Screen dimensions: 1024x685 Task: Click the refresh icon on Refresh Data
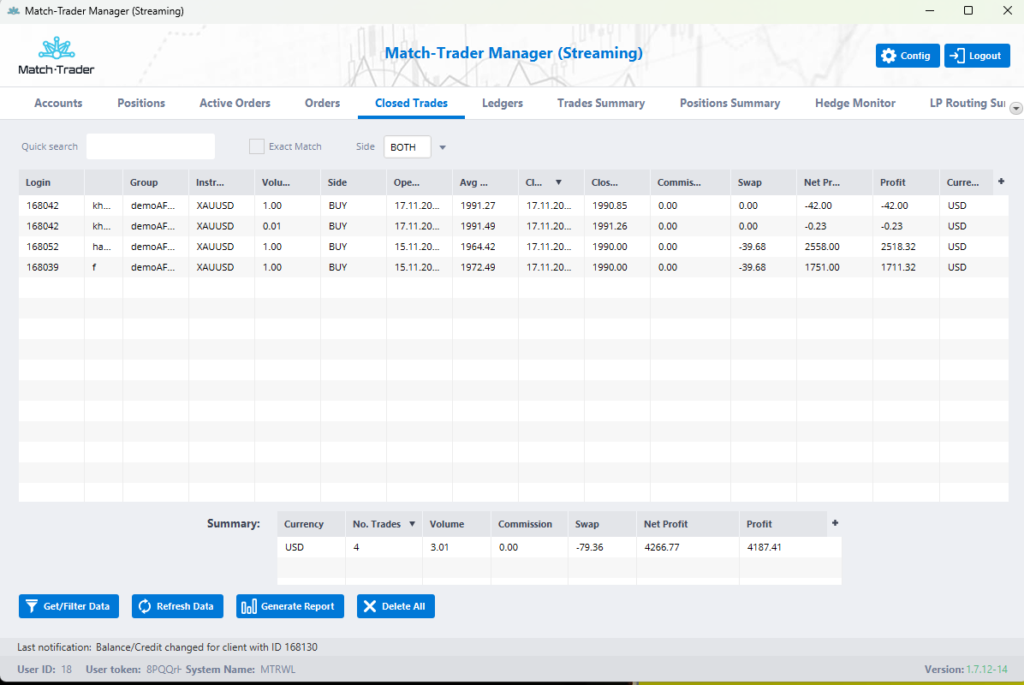click(144, 606)
